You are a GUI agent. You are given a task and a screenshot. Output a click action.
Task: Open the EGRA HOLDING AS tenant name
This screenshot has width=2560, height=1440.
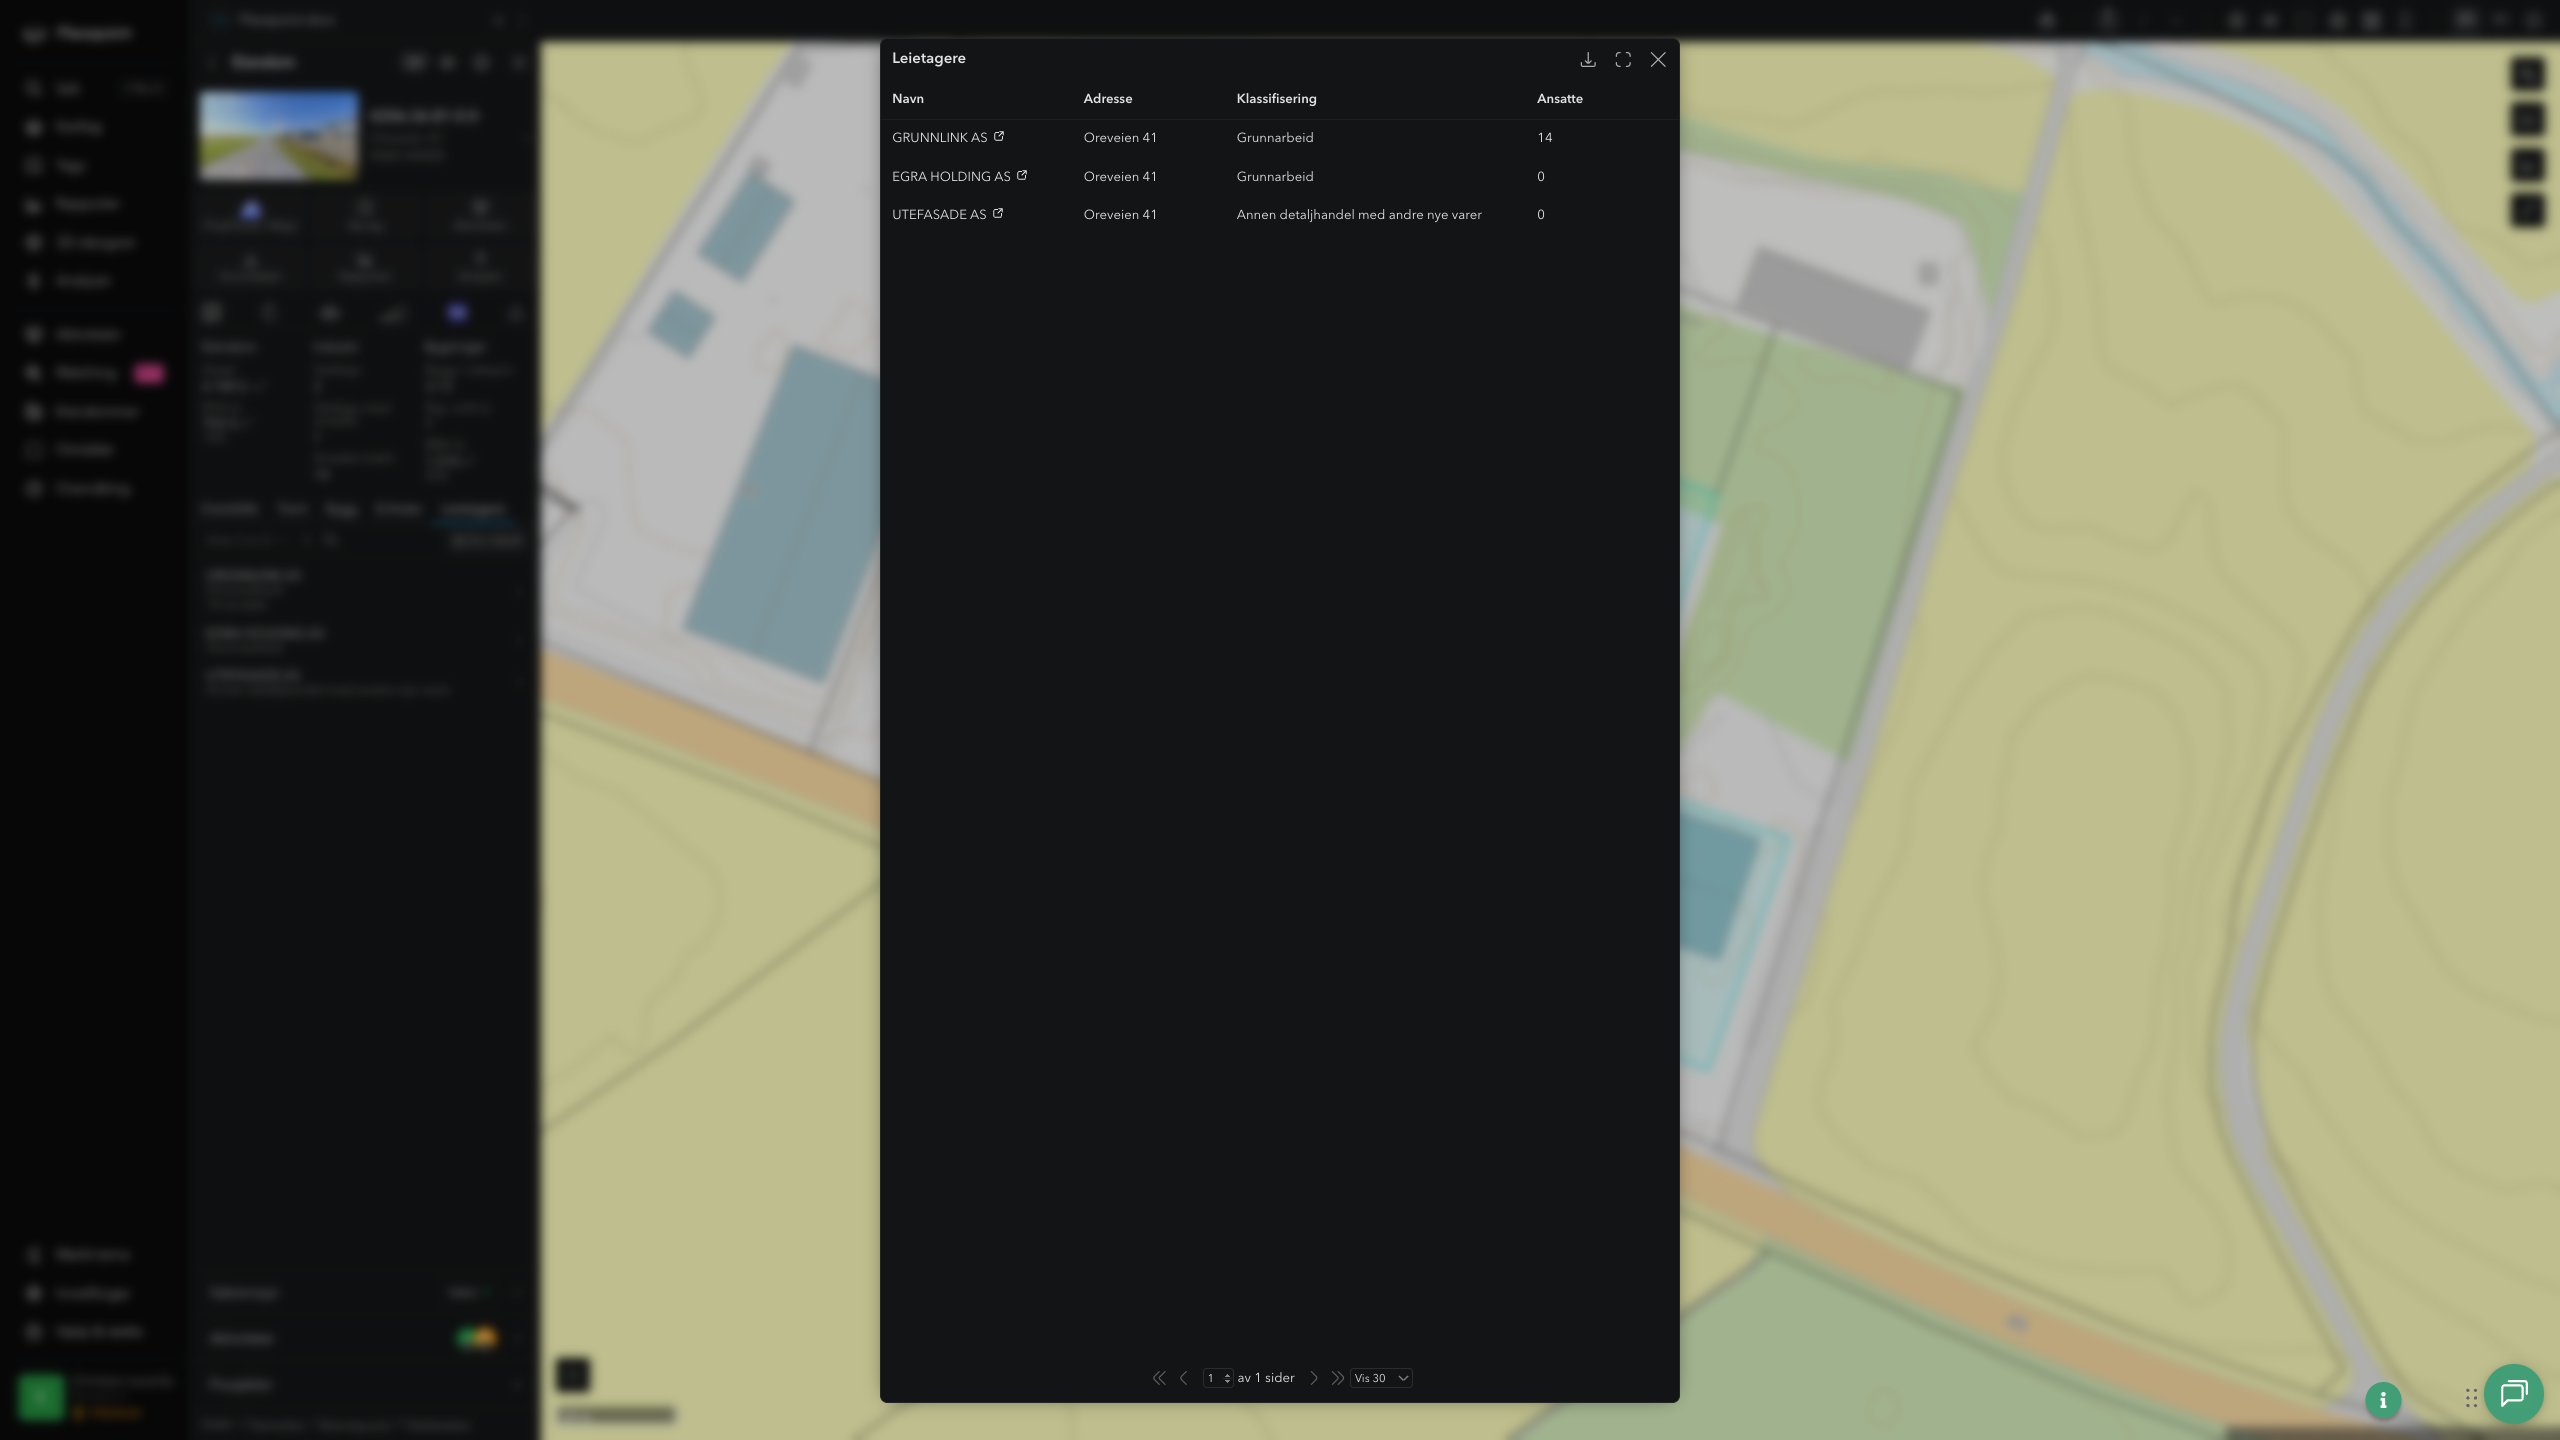pos(951,177)
